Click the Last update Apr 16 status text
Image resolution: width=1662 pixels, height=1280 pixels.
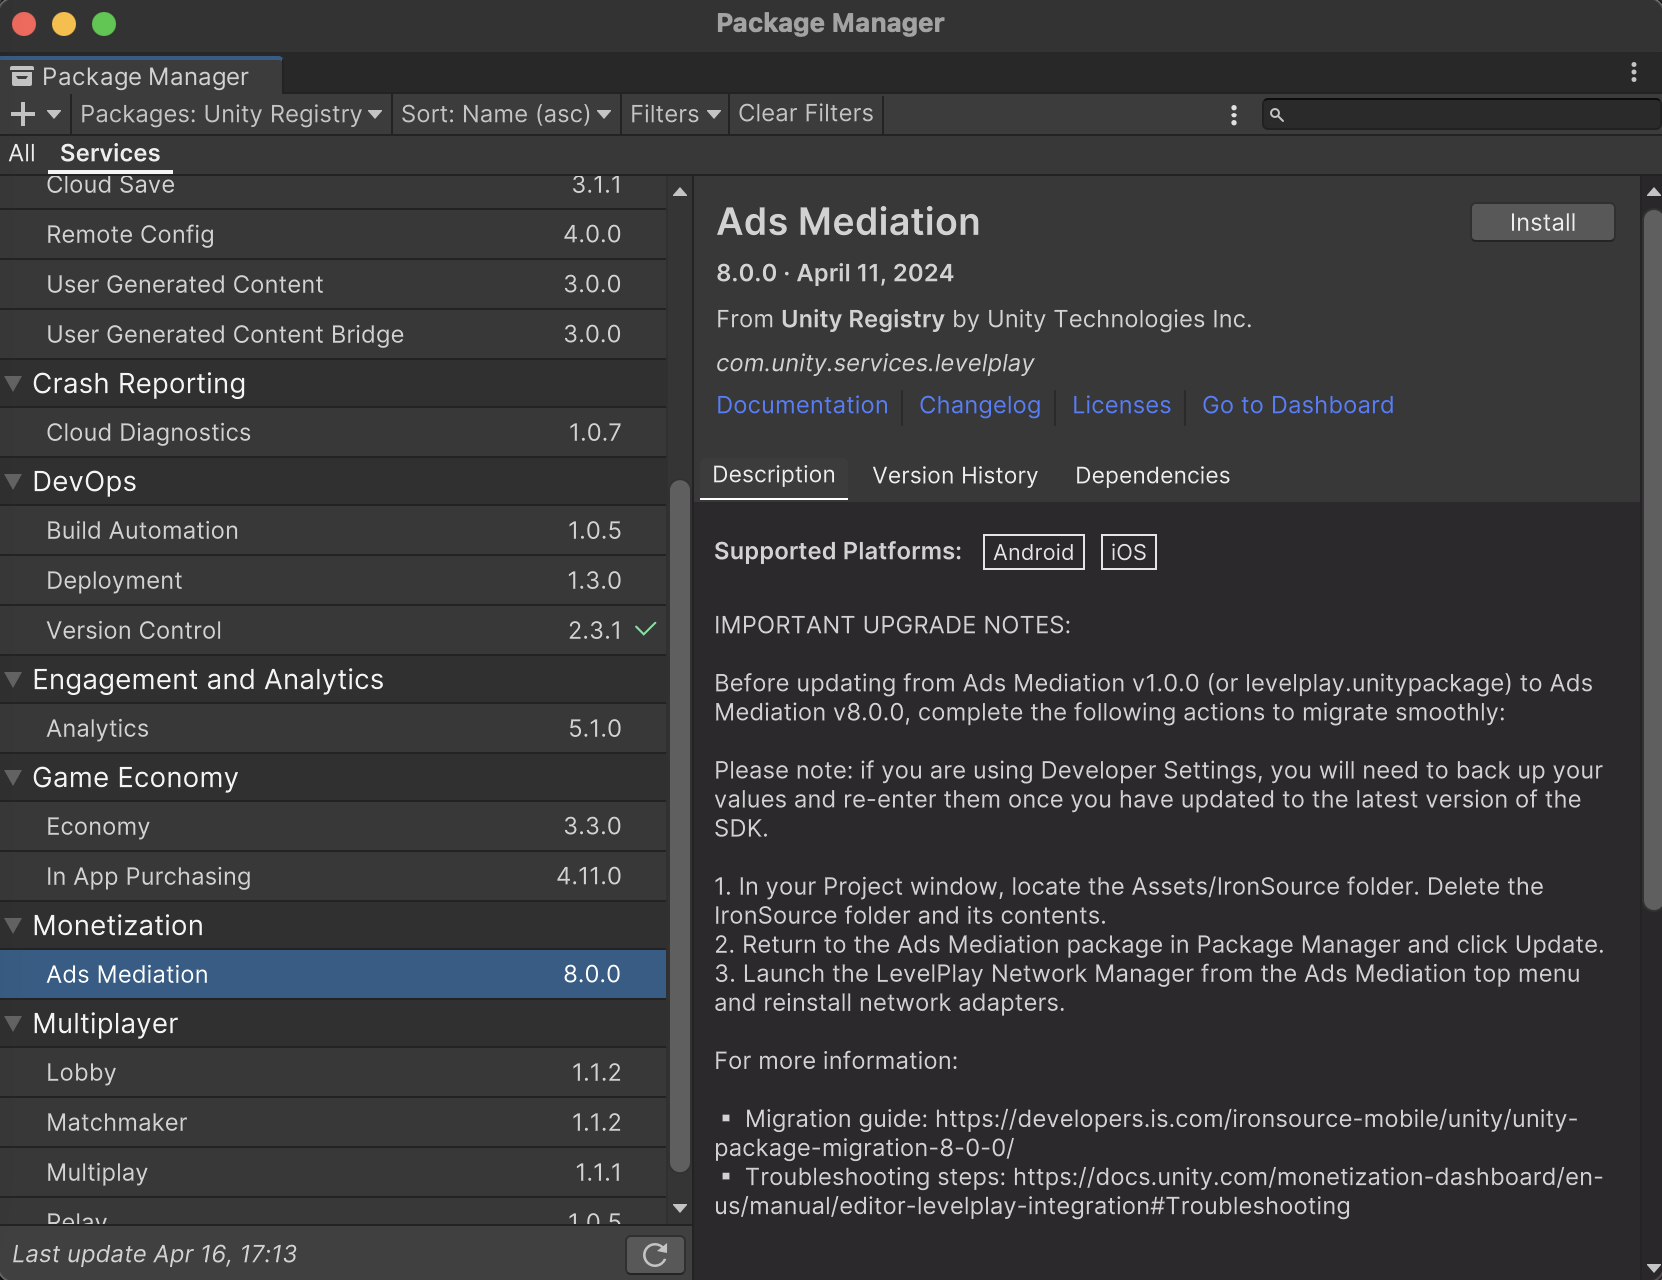(x=155, y=1254)
